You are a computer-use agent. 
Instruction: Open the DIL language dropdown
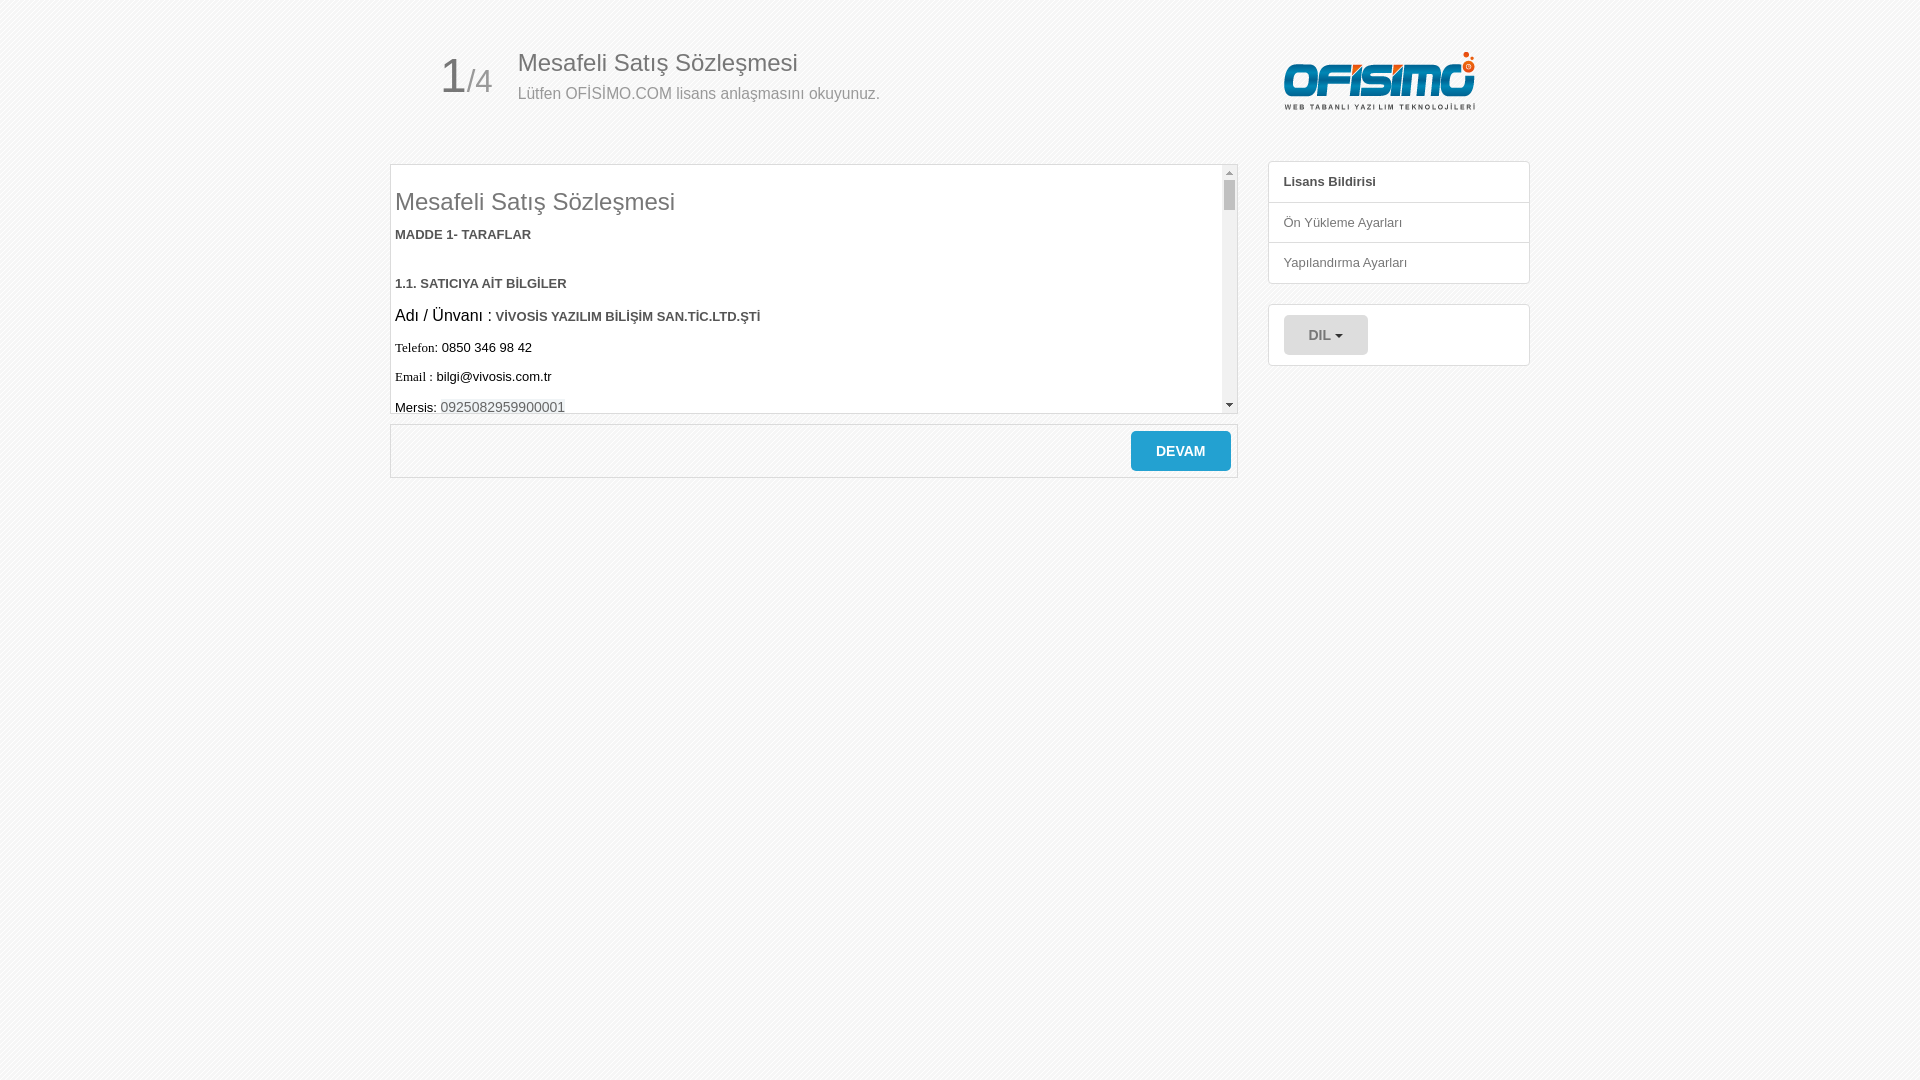(x=1325, y=335)
